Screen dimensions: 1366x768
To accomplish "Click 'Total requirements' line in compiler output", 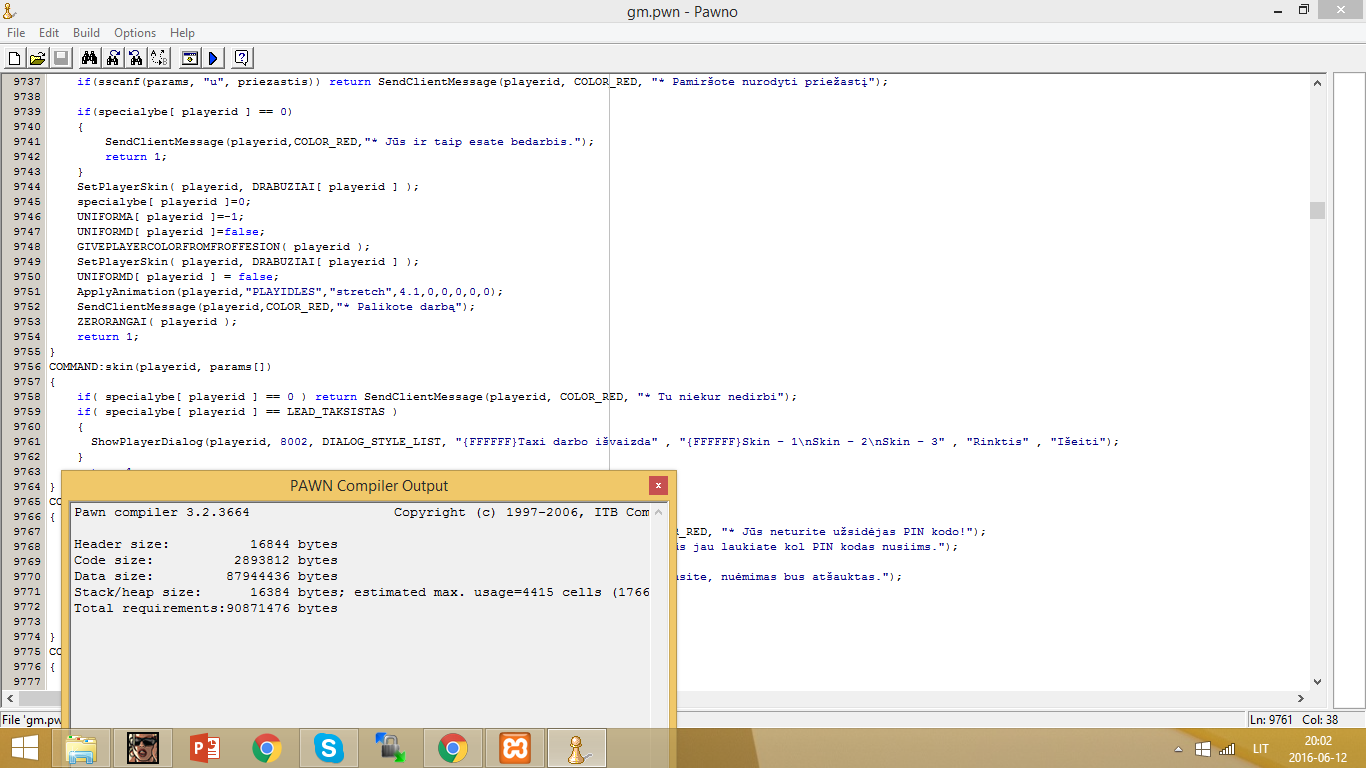I will click(206, 608).
